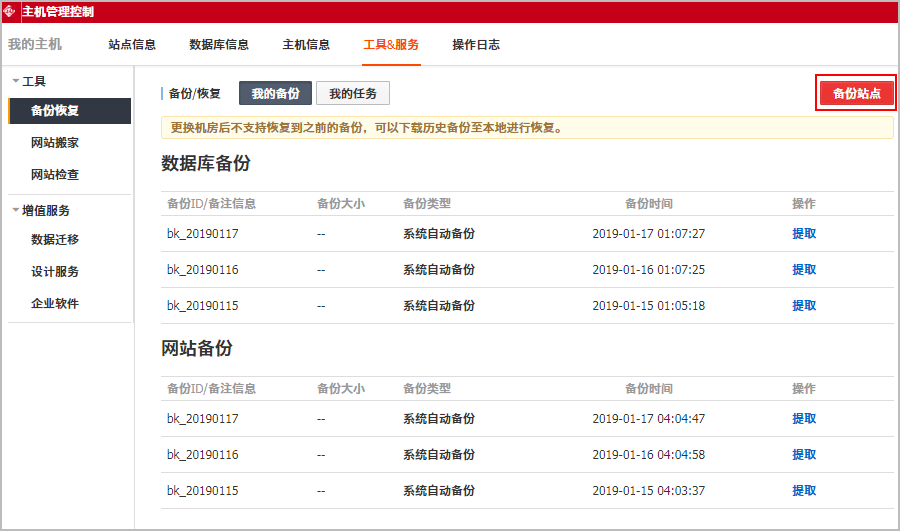This screenshot has height=531, width=900.
Task: Select bk_20190115 in 网站备份 table
Action: click(203, 491)
